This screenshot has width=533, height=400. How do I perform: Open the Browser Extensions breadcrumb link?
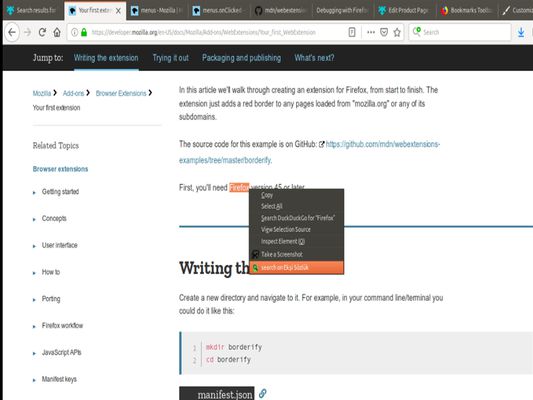[121, 93]
